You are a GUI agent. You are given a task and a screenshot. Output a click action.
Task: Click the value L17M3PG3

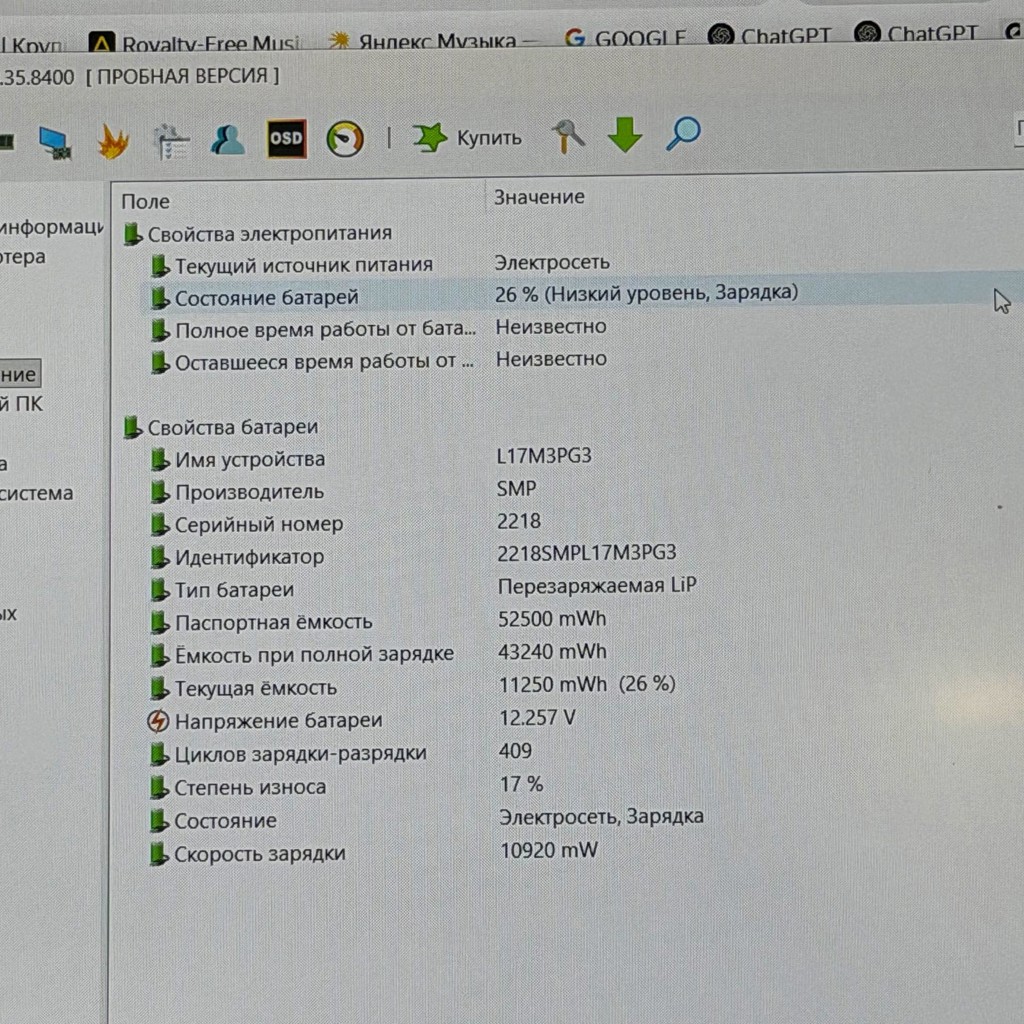[544, 455]
